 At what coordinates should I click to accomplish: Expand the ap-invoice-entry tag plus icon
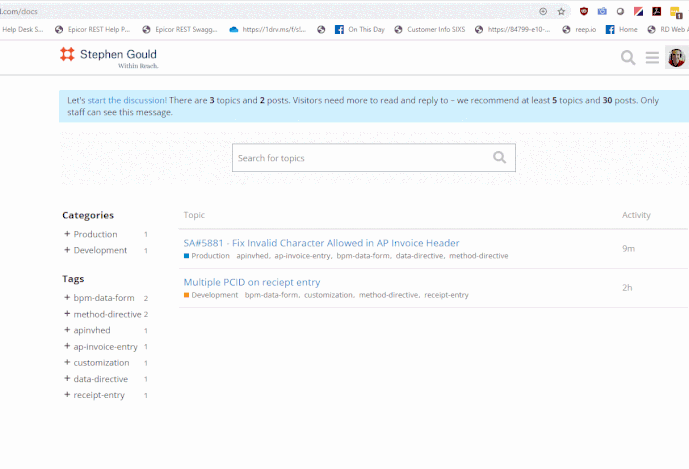(x=67, y=346)
